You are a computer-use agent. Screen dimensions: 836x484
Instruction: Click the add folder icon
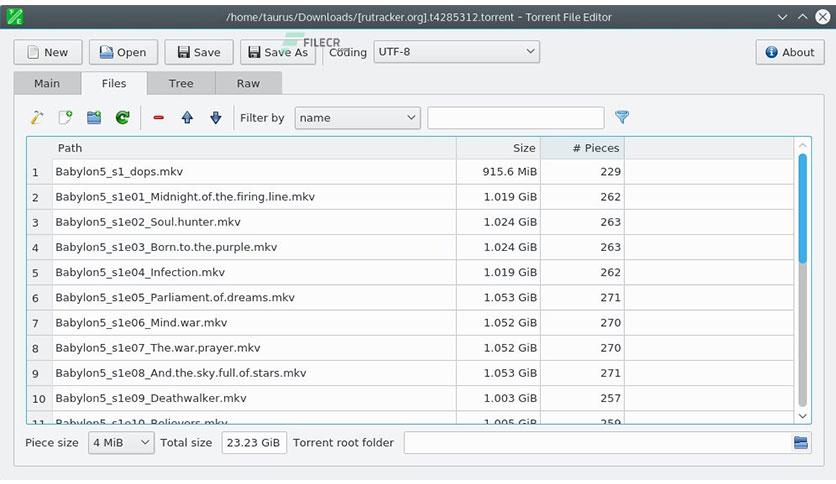point(94,117)
